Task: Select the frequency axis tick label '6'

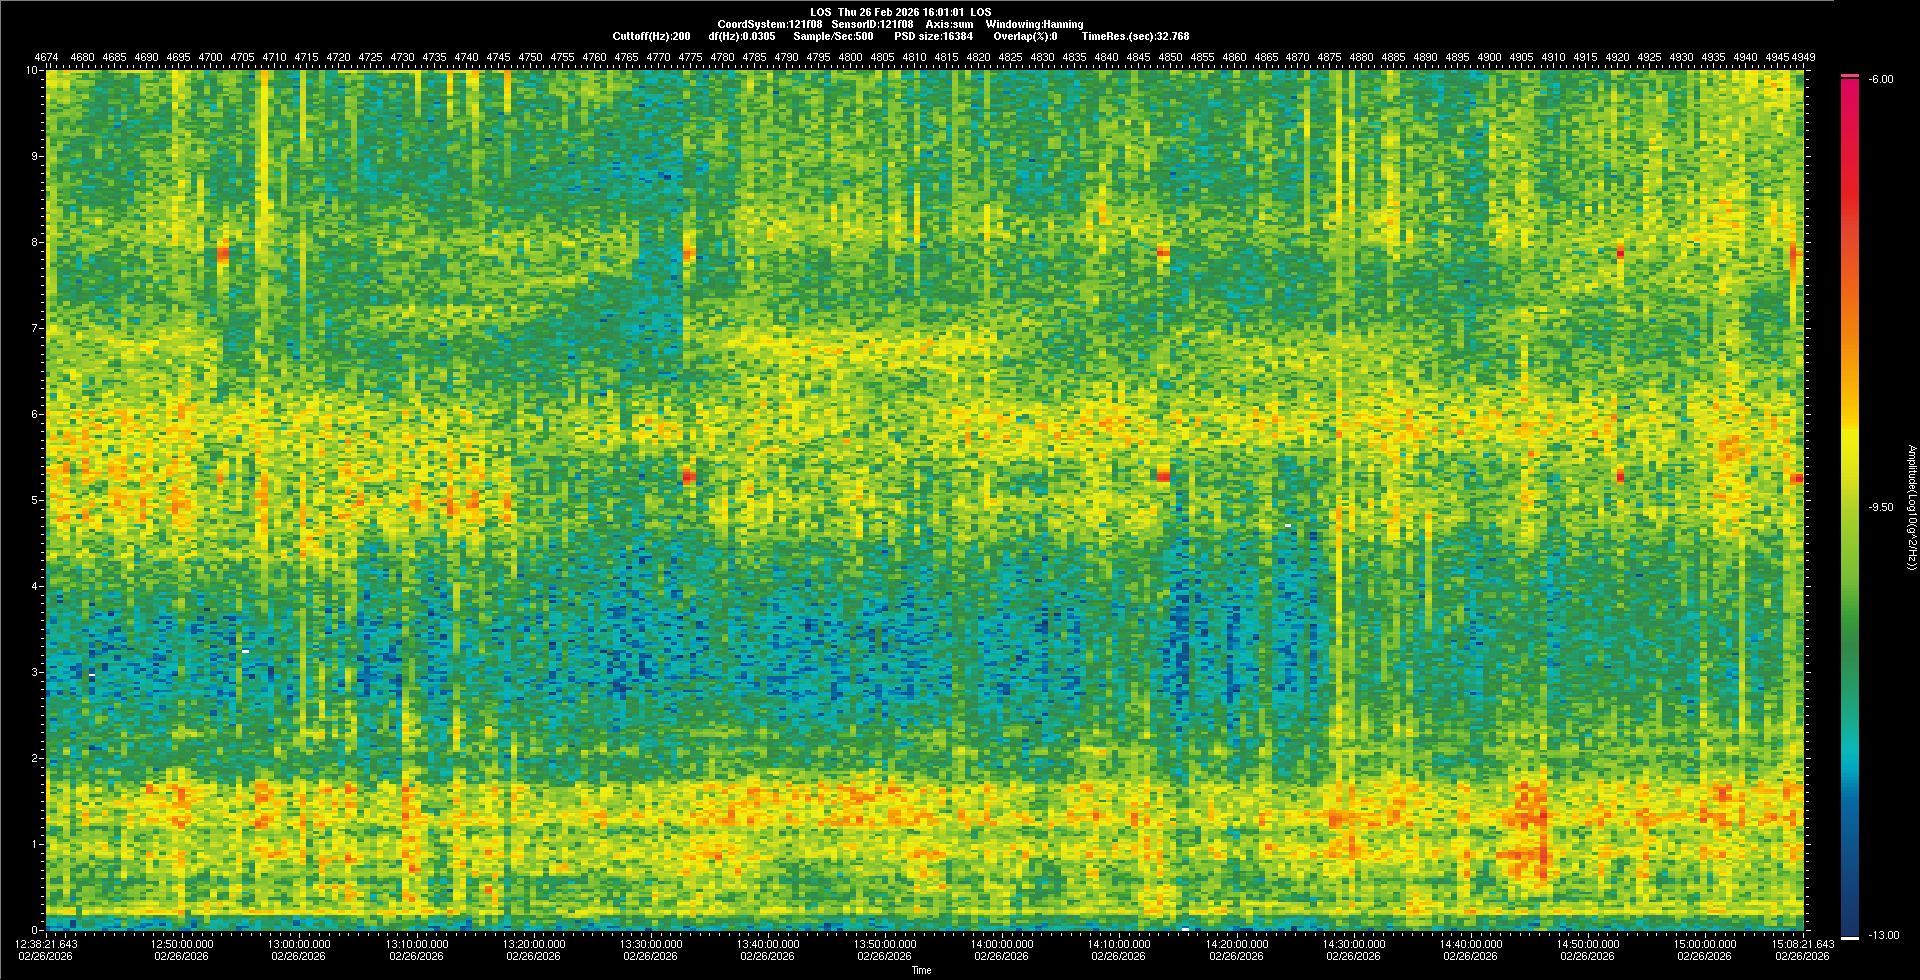Action: [x=36, y=414]
